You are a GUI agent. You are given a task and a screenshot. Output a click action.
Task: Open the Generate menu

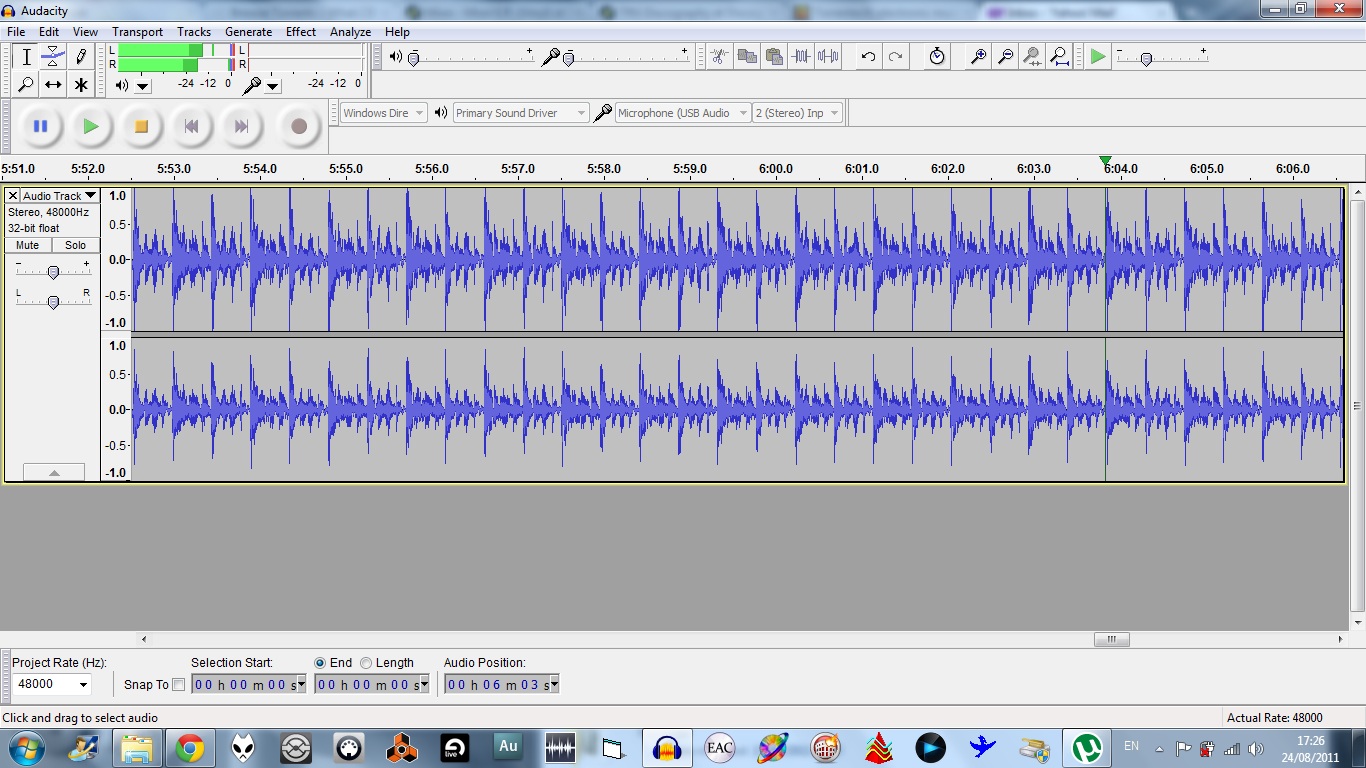coord(248,32)
